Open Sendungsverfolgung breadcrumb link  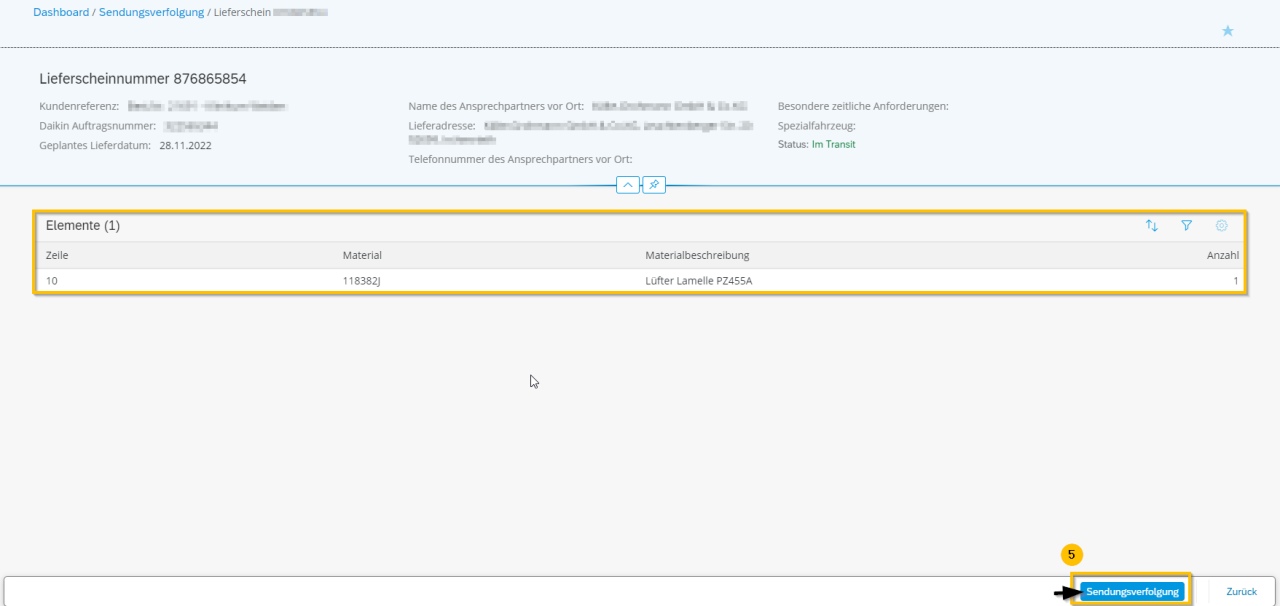pyautogui.click(x=150, y=12)
